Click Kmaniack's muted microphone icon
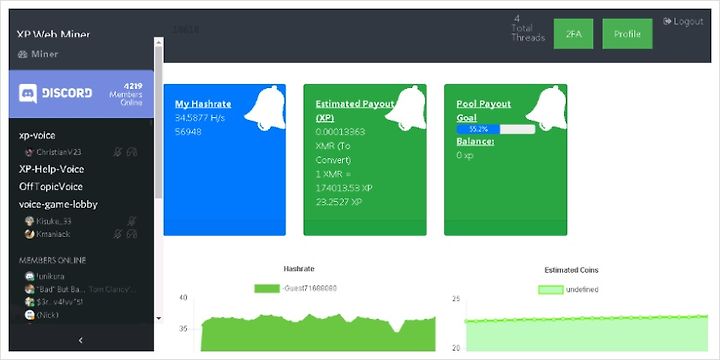This screenshot has height=360, width=720. pos(118,234)
